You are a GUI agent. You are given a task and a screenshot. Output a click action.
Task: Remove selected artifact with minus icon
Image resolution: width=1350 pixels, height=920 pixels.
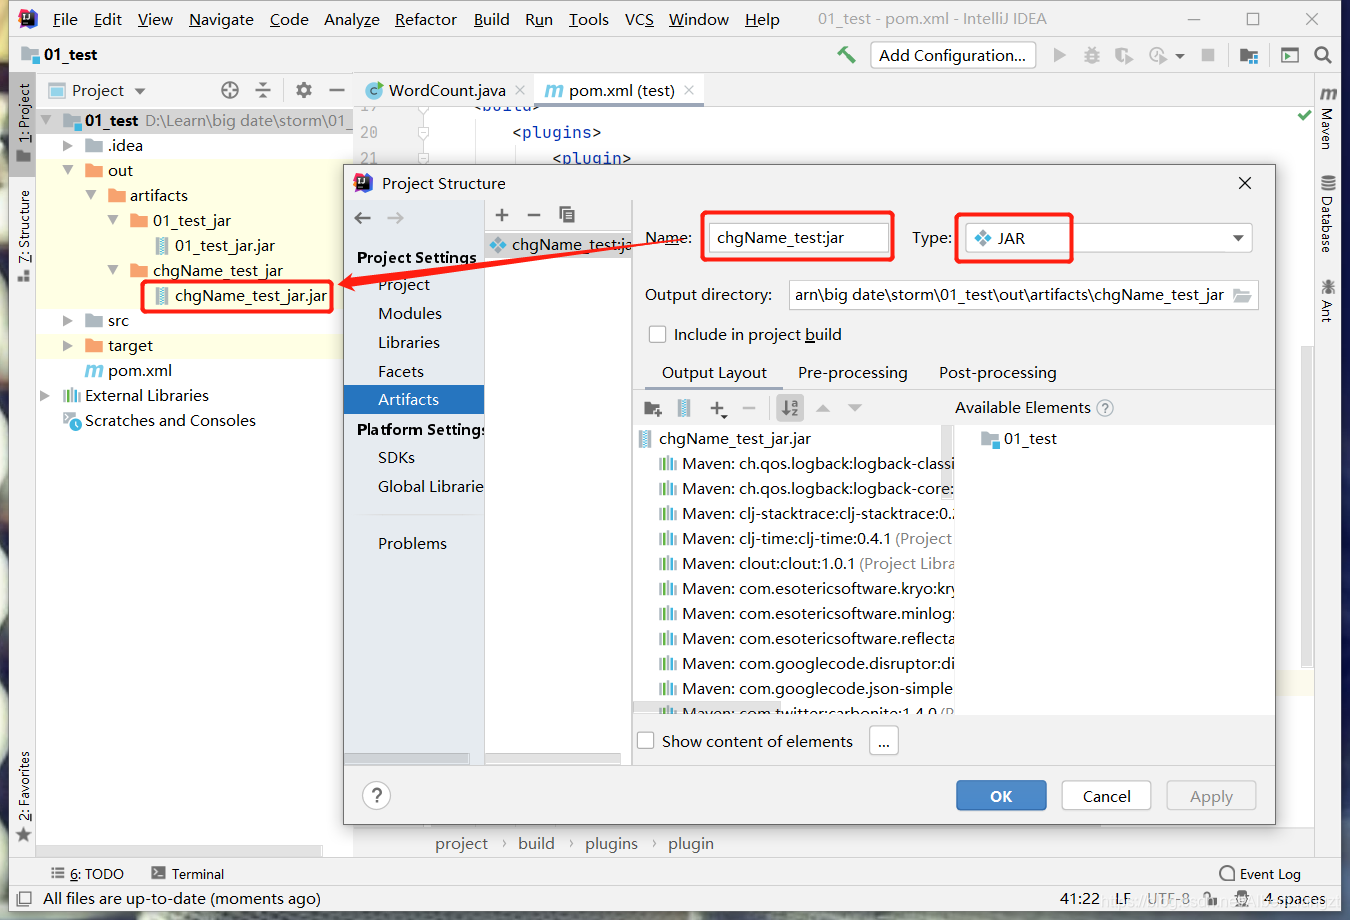pos(534,215)
